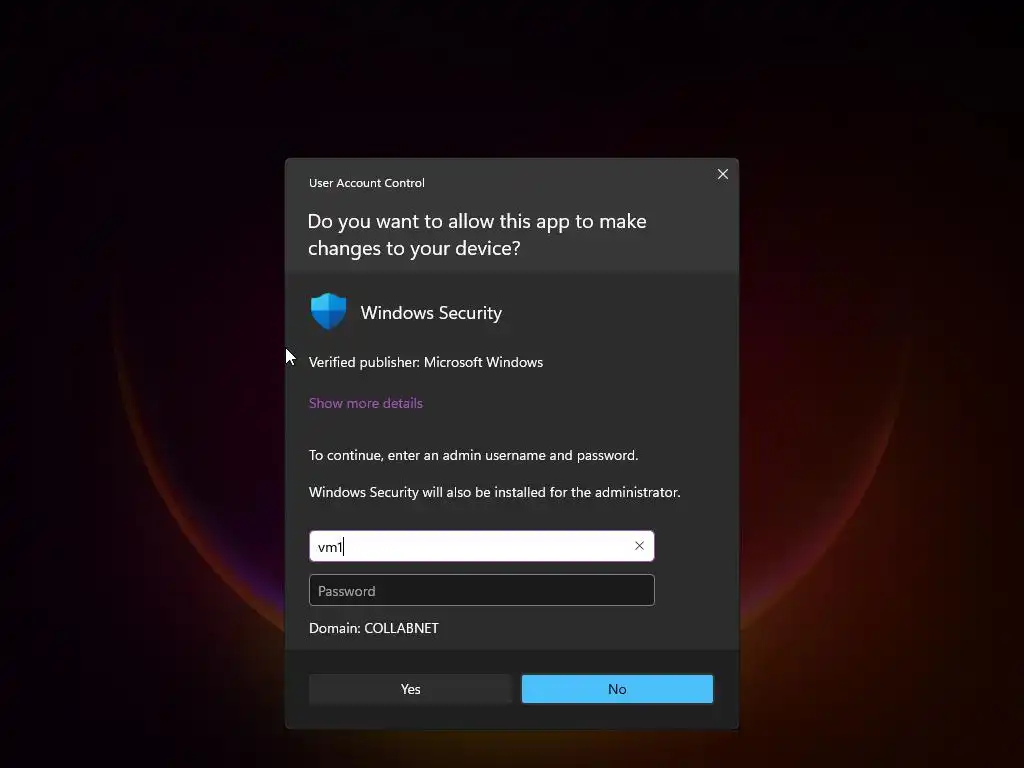Click the allow this app question heading
This screenshot has width=1024, height=768.
[477, 234]
